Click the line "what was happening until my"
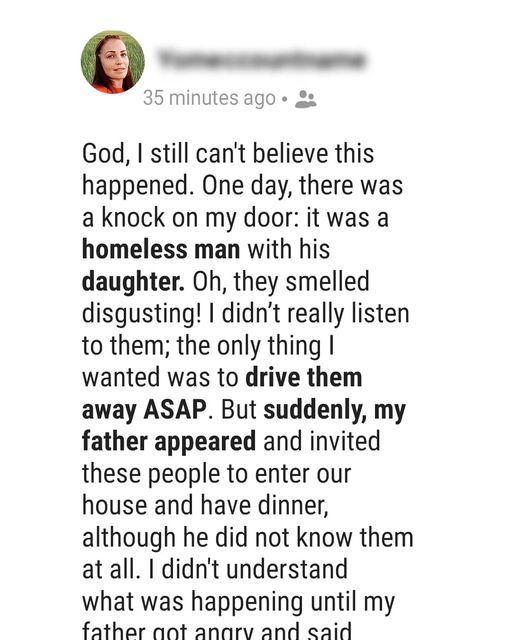The width and height of the screenshot is (512, 640). point(238,602)
